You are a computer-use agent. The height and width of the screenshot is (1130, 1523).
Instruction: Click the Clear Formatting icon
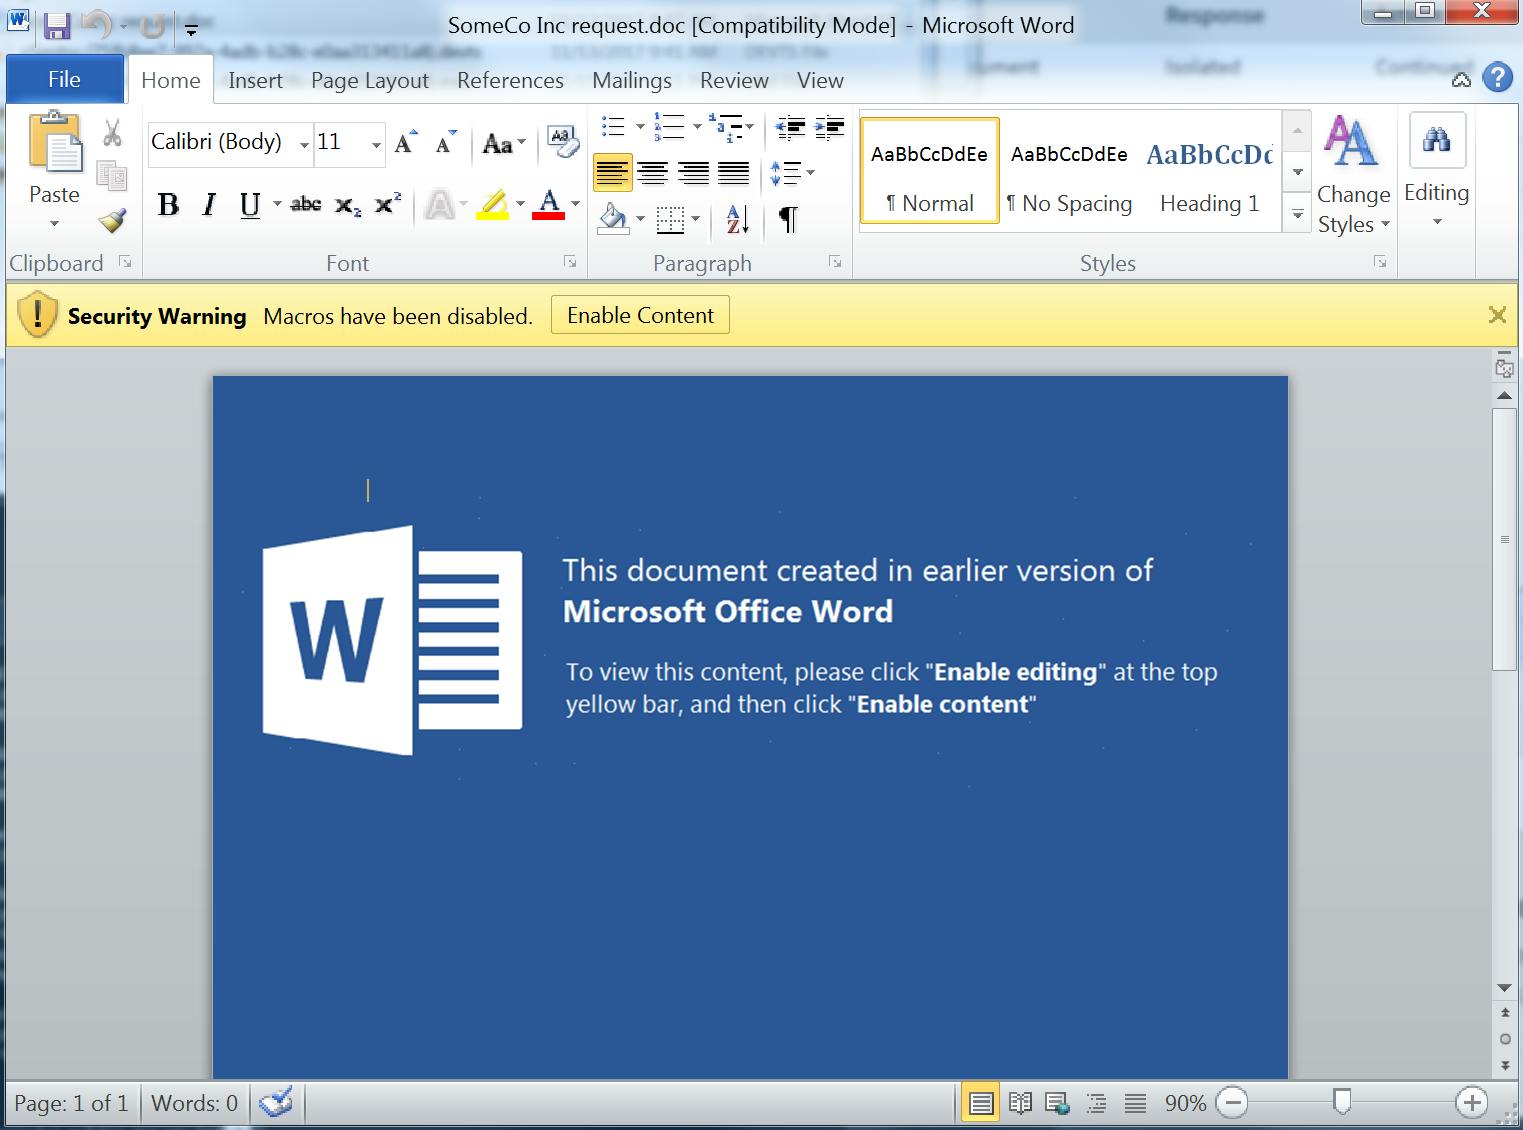point(562,142)
